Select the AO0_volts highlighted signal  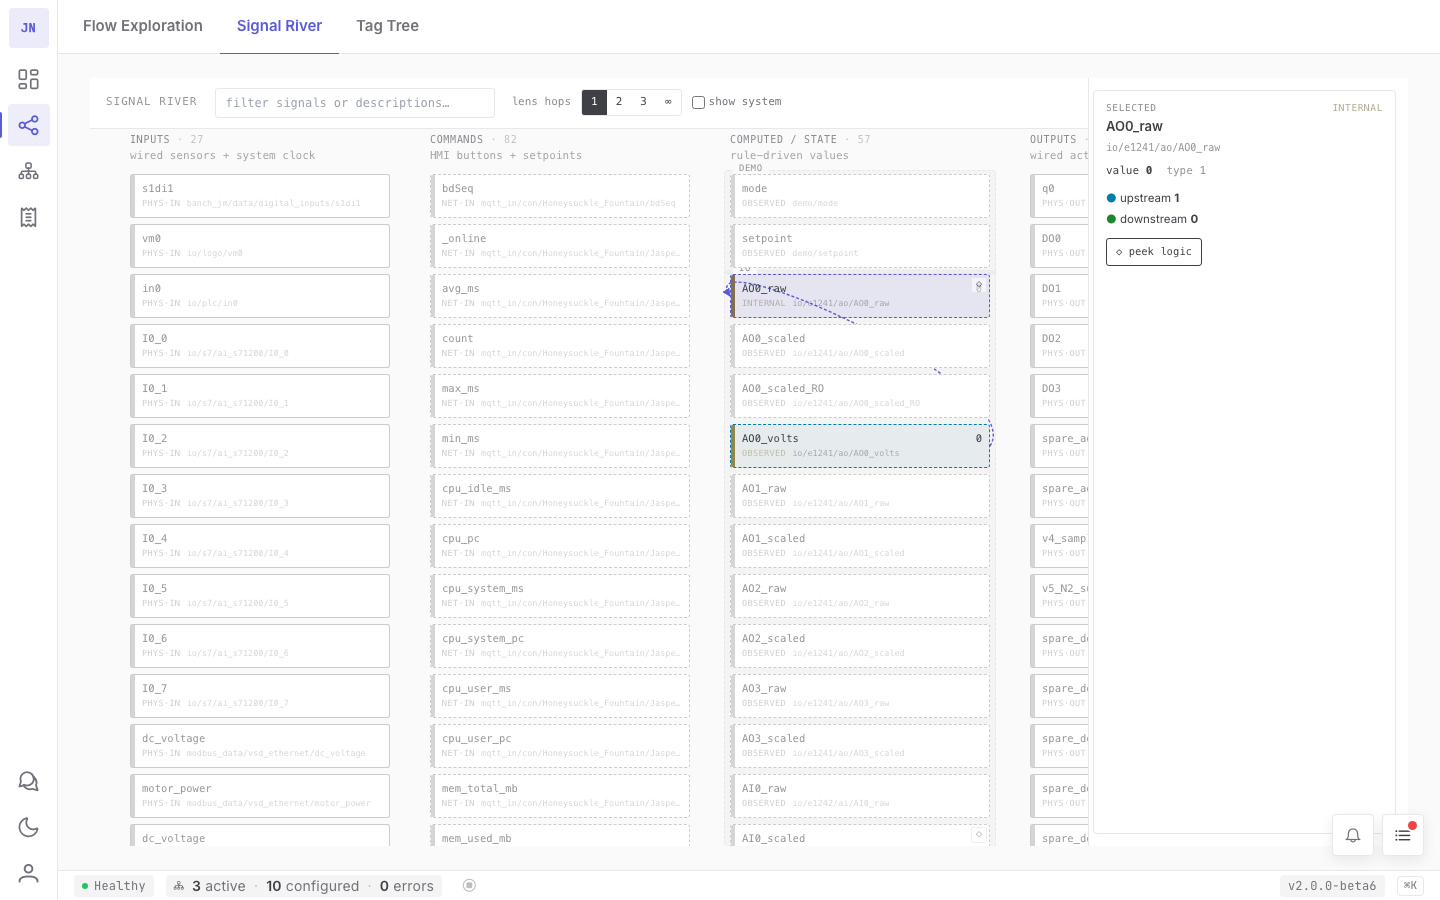(x=860, y=446)
